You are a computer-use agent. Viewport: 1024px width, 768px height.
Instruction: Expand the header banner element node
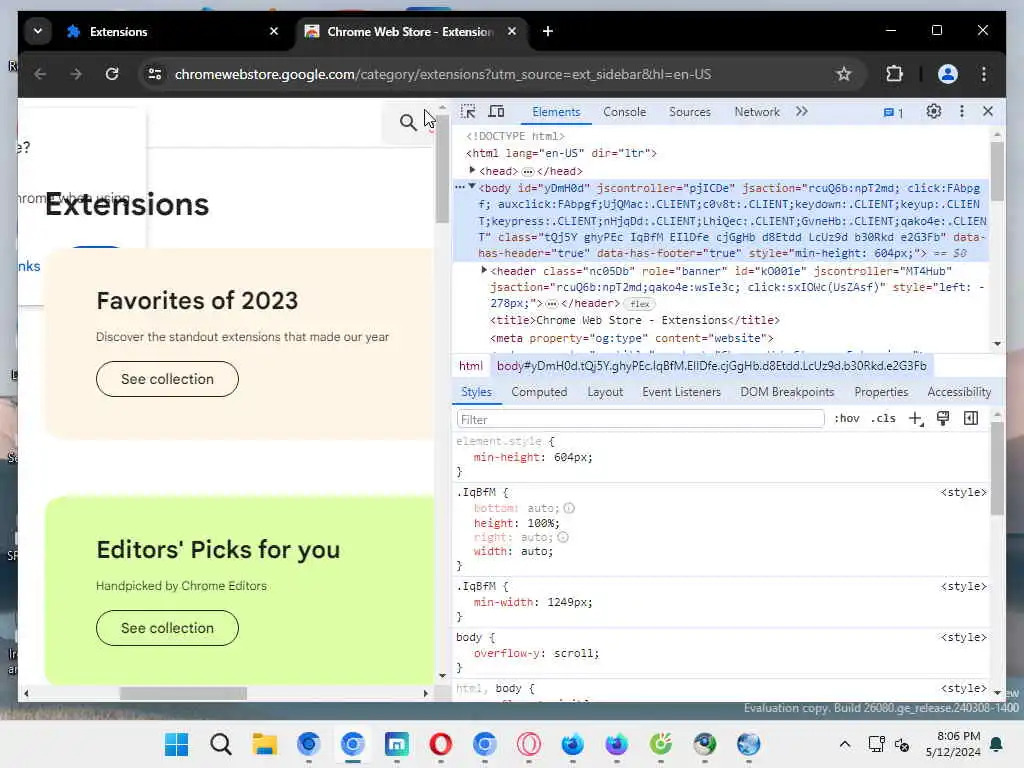click(484, 270)
